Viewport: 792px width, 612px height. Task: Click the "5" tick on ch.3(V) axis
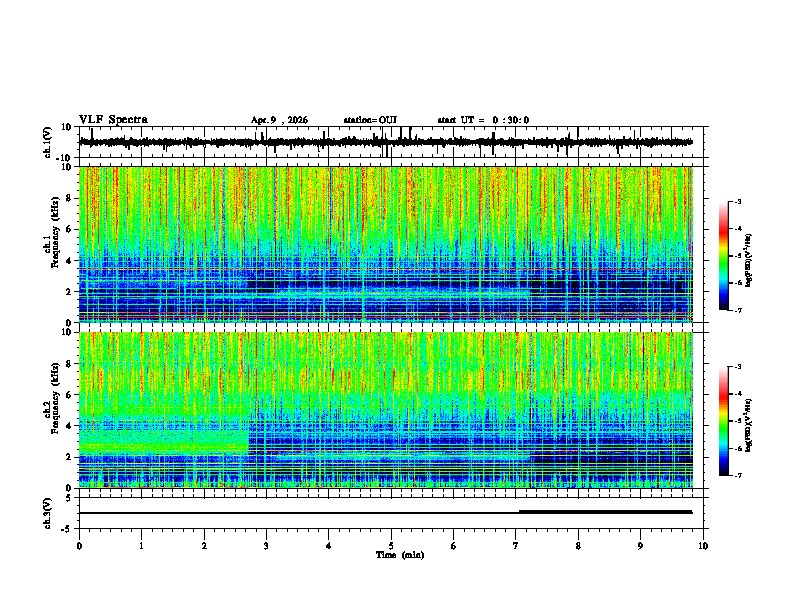[69, 498]
